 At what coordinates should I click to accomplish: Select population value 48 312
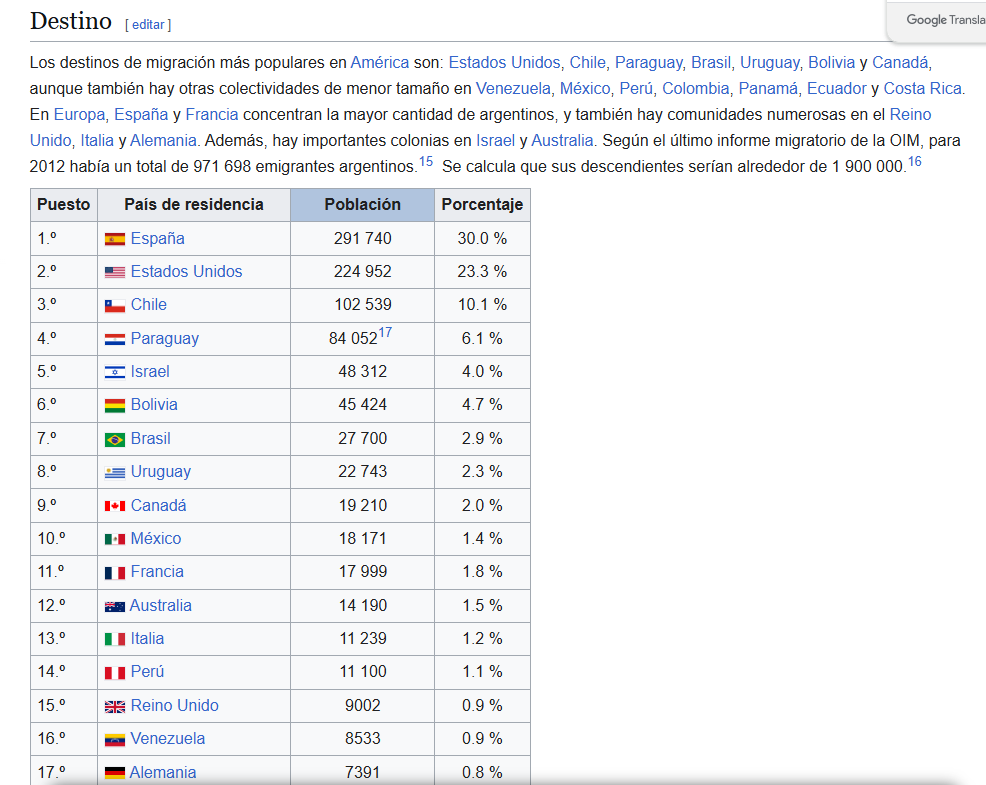pyautogui.click(x=362, y=371)
